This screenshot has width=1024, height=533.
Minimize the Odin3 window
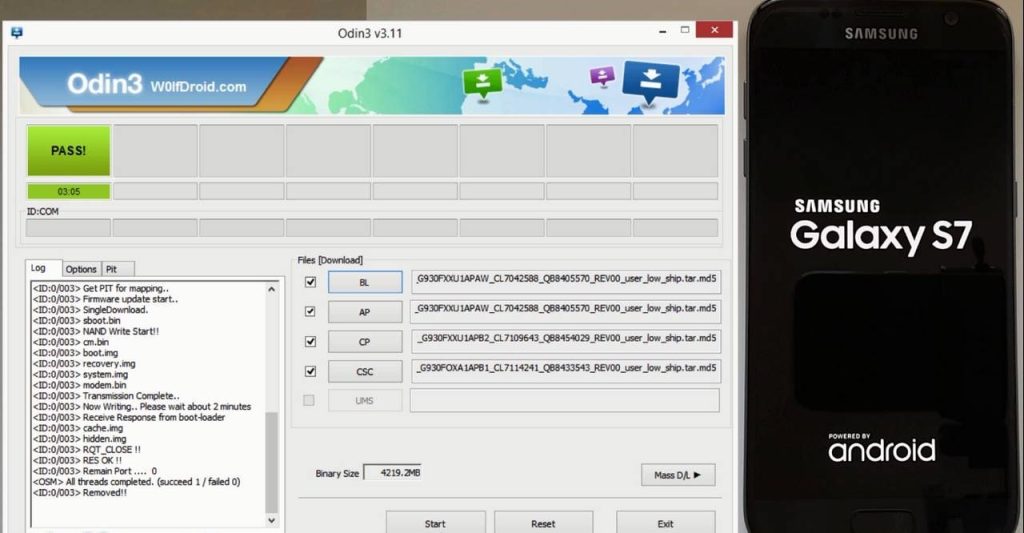[663, 31]
